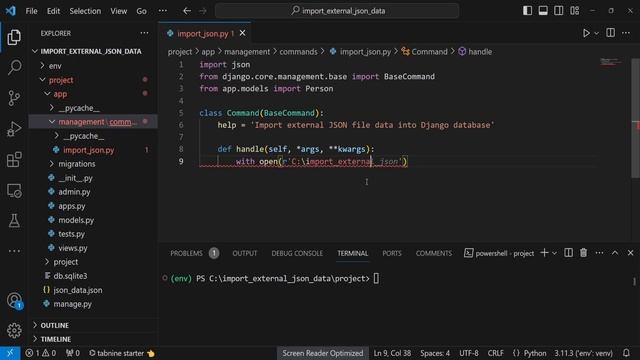
Task: Open run options dropdown arrow
Action: (x=596, y=33)
